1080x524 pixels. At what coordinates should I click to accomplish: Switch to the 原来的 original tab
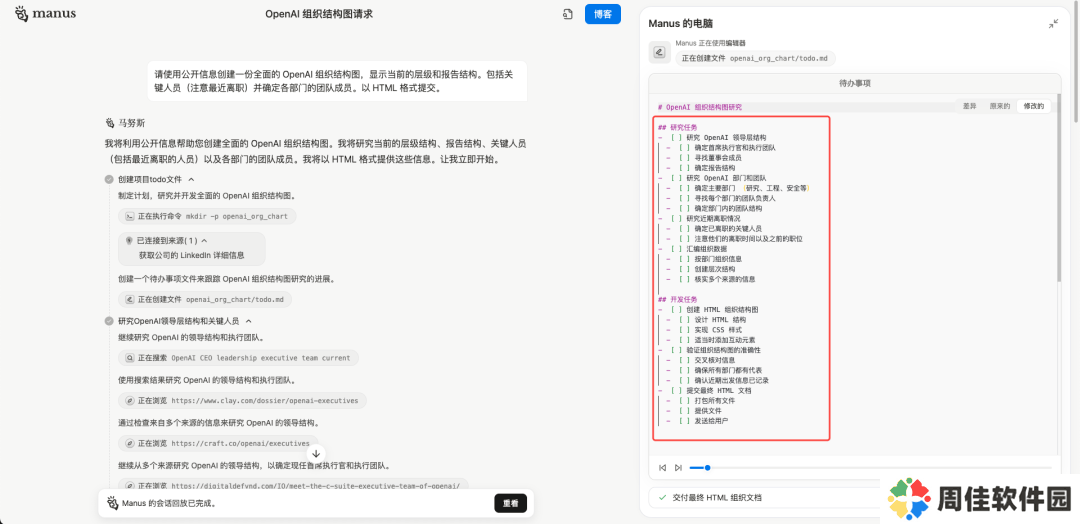tap(999, 106)
